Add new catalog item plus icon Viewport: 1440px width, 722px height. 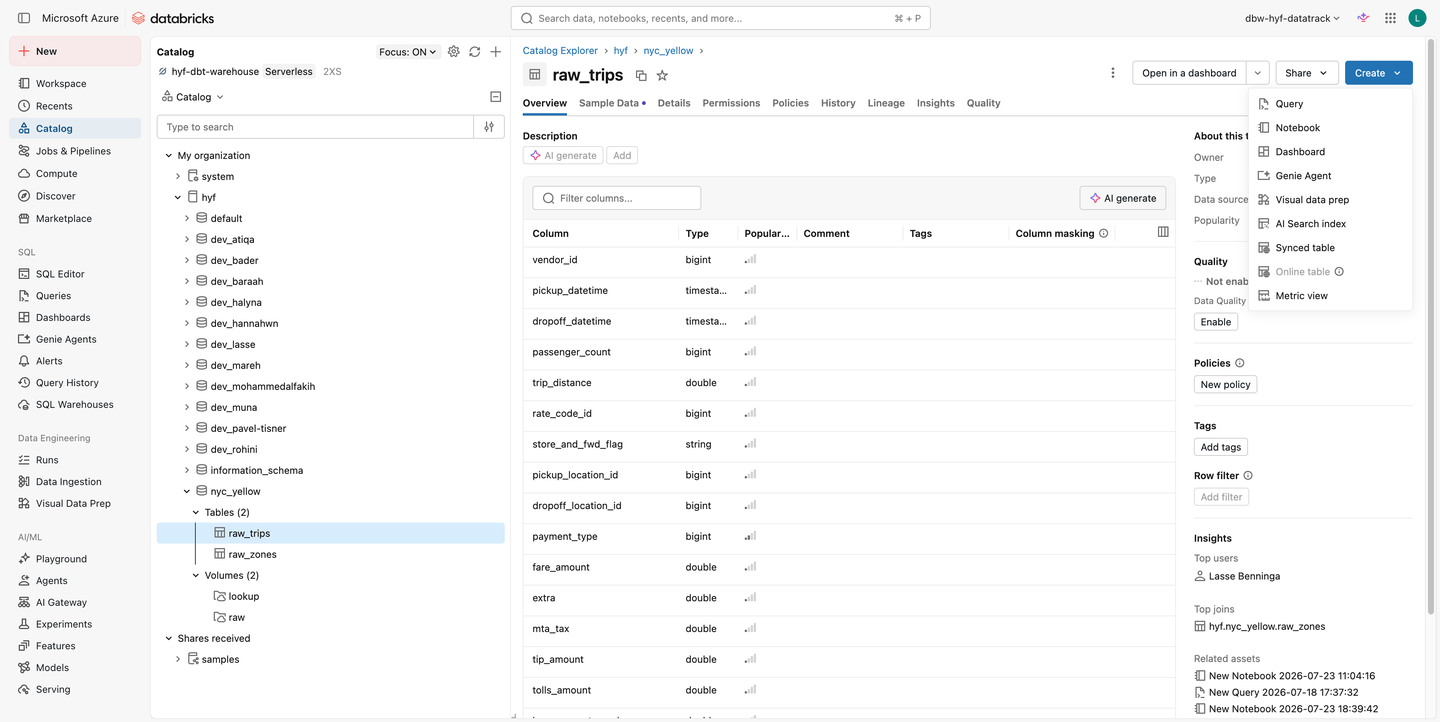496,52
